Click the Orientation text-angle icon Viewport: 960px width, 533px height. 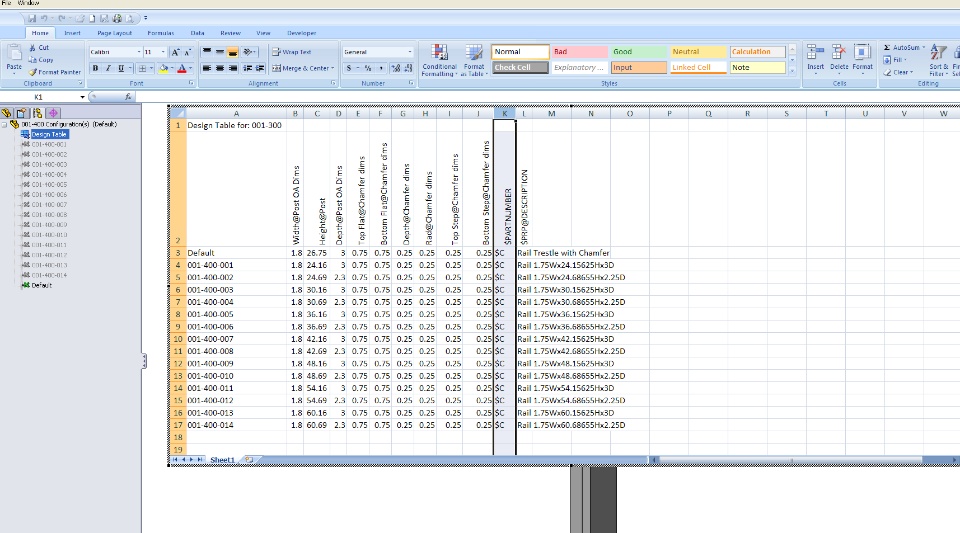(248, 52)
